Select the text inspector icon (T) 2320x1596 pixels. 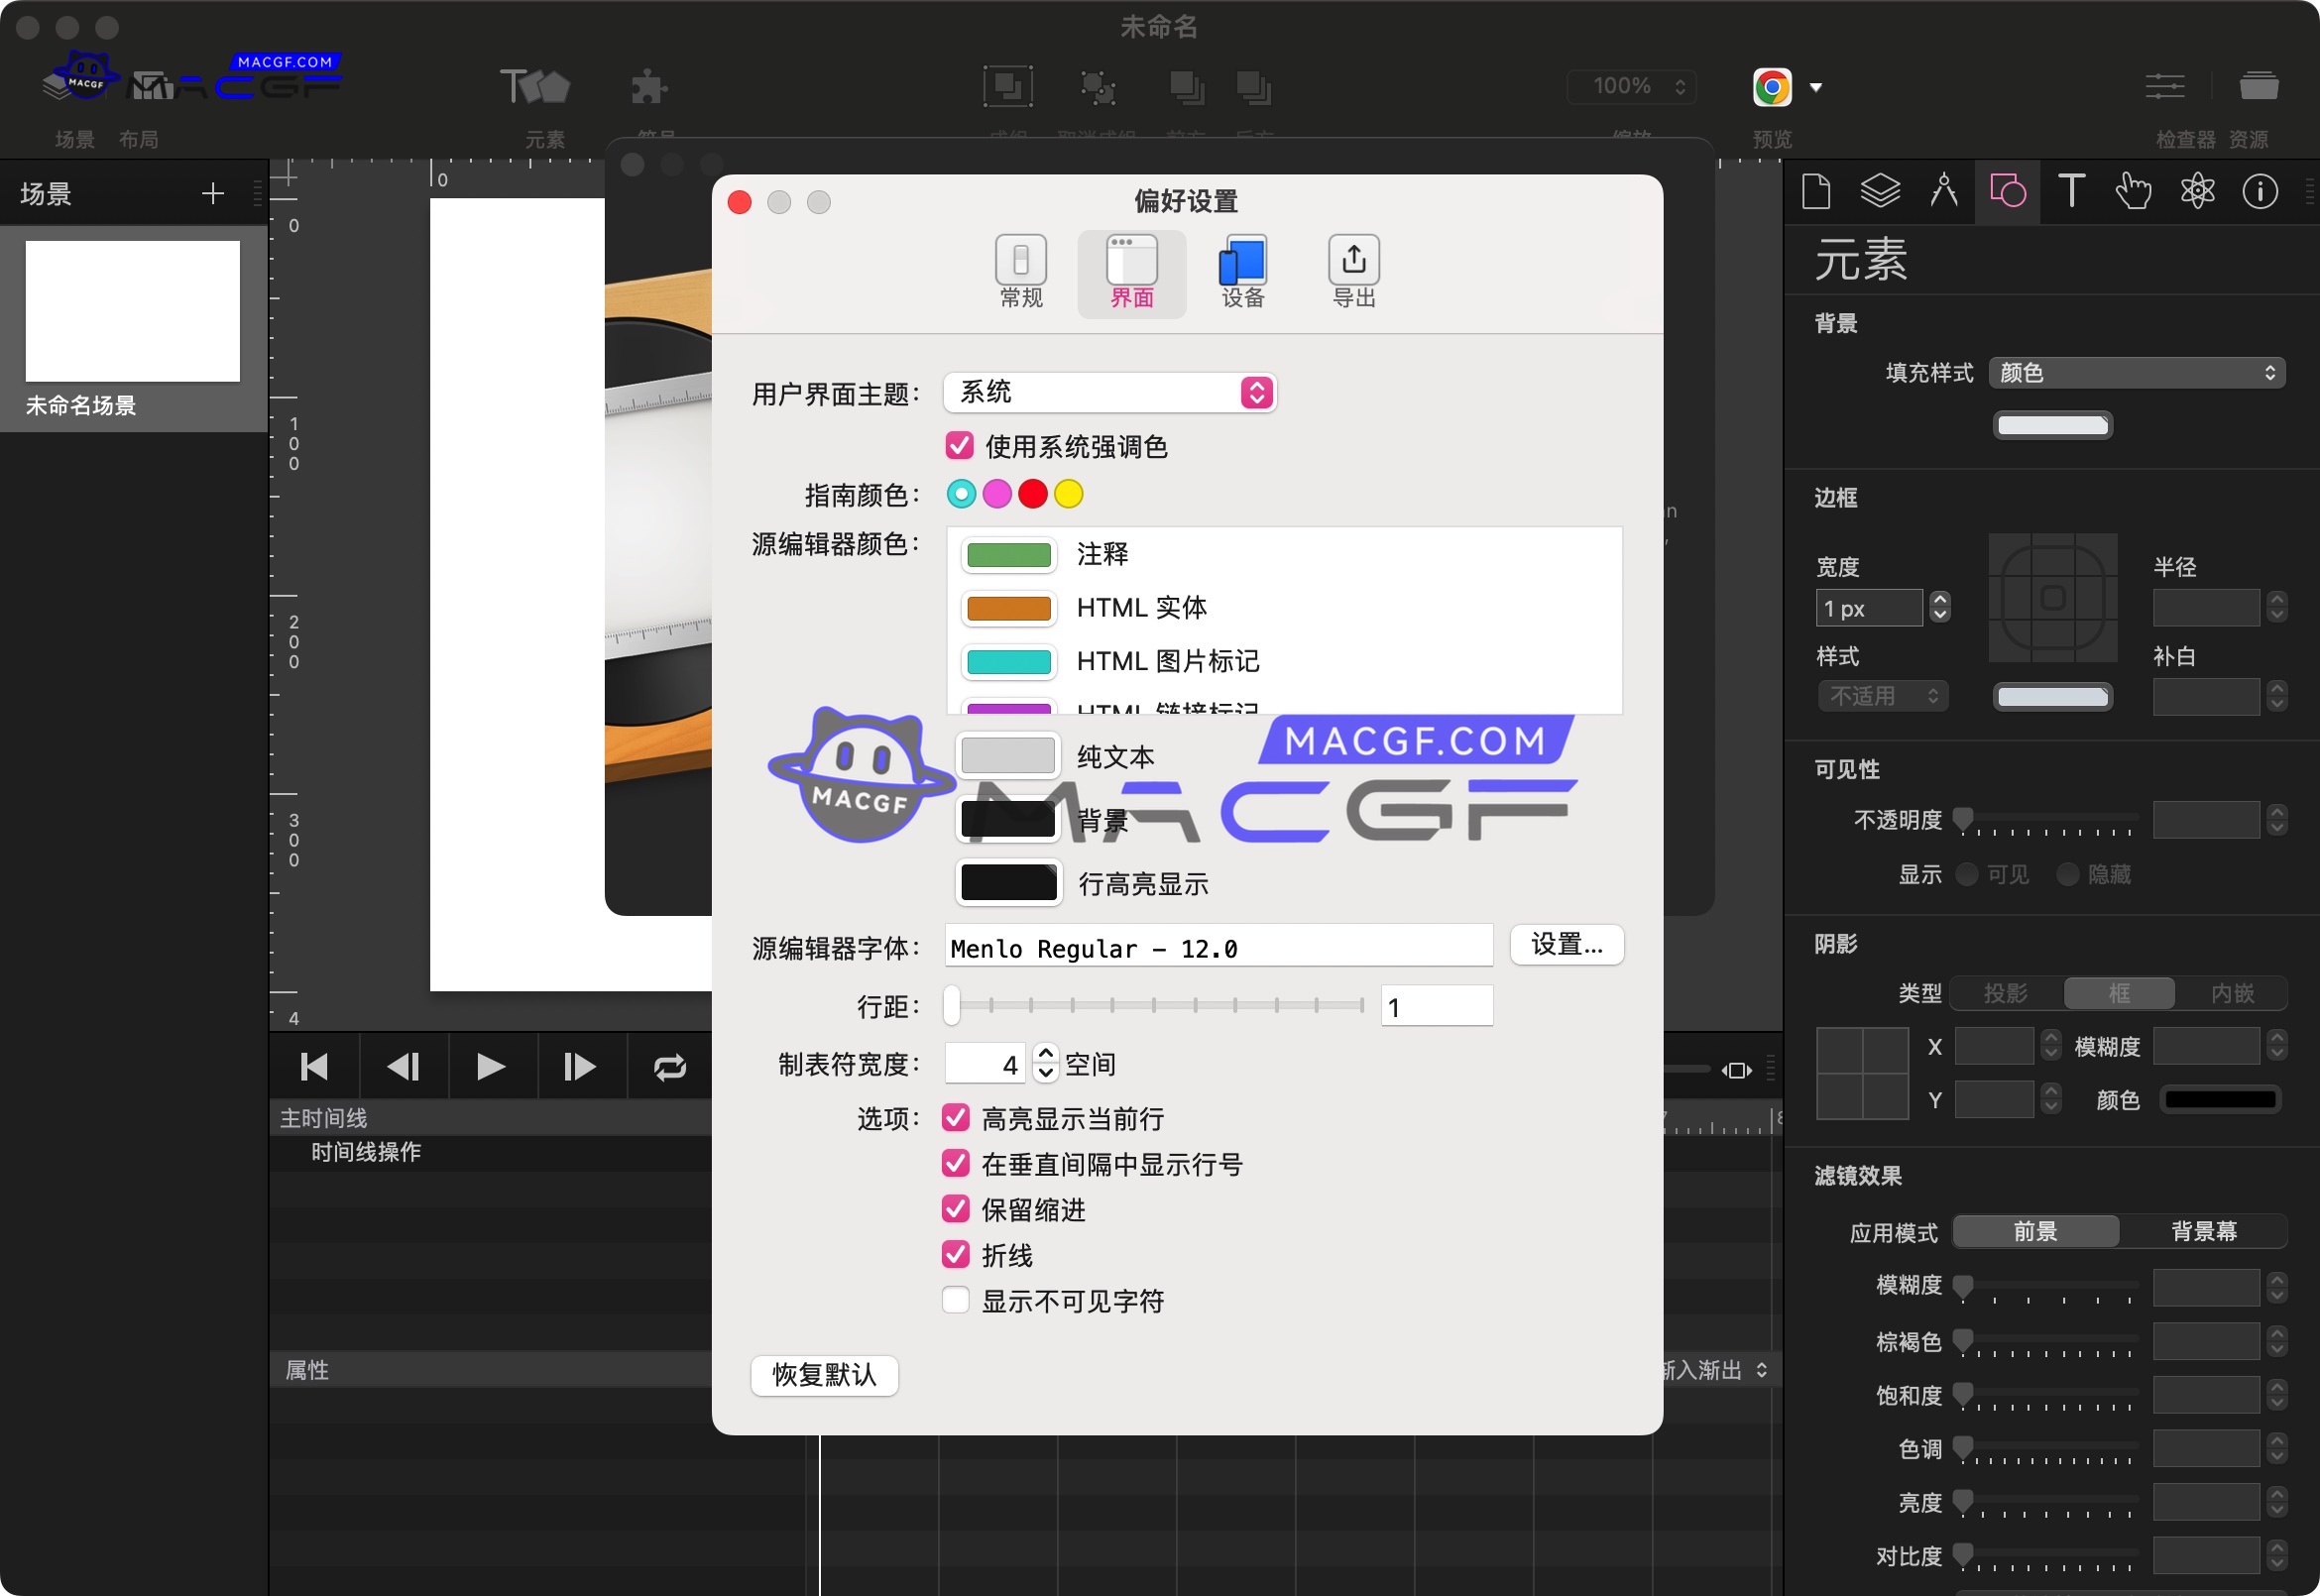pyautogui.click(x=2071, y=190)
